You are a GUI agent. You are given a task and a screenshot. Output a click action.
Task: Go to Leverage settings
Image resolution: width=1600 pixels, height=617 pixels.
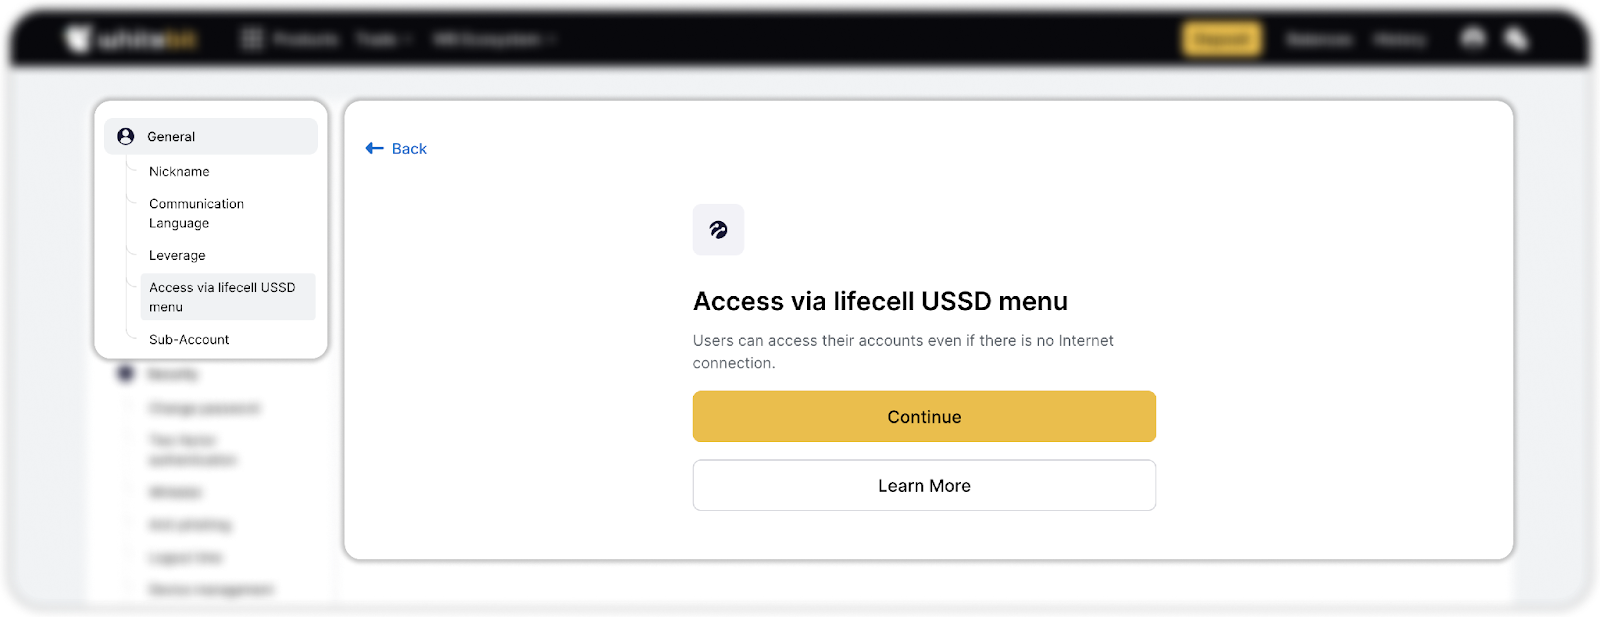(177, 256)
